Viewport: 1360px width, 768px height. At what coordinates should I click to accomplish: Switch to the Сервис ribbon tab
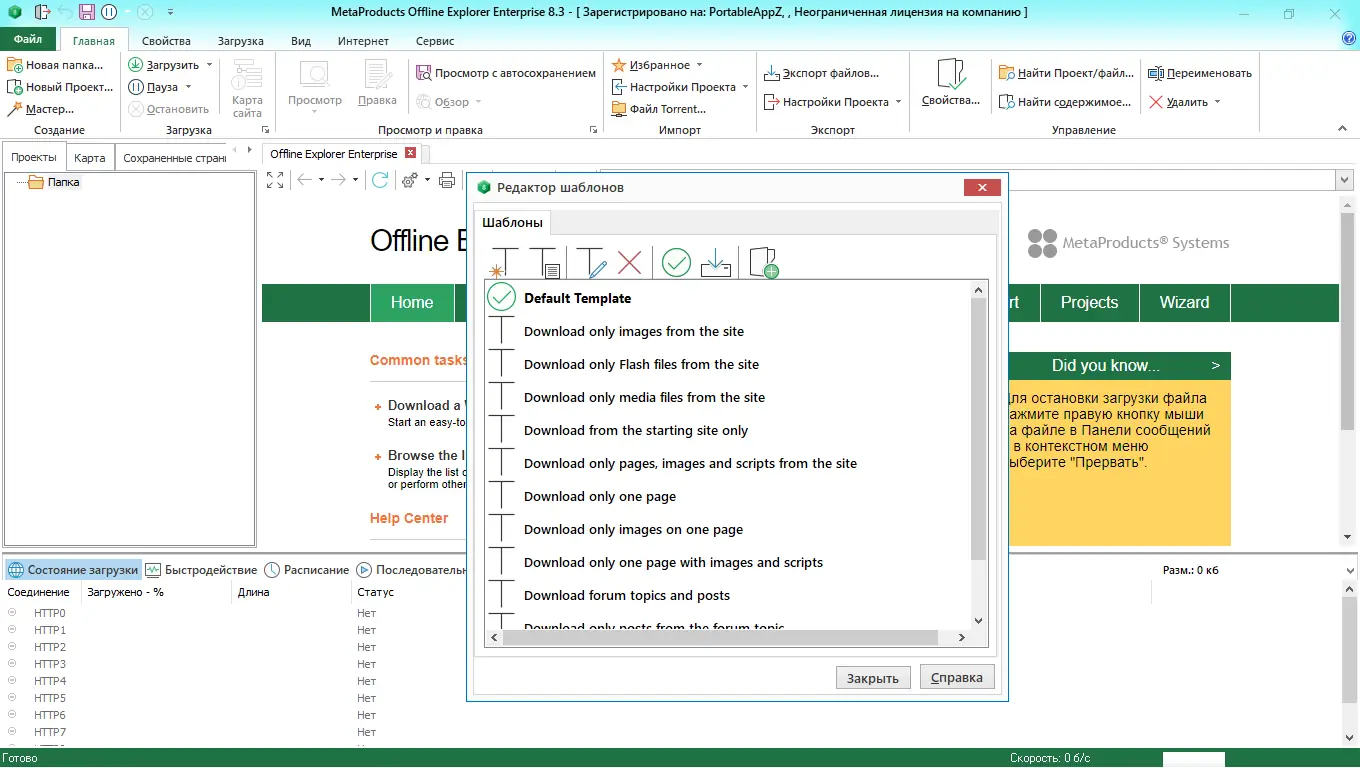tap(435, 41)
